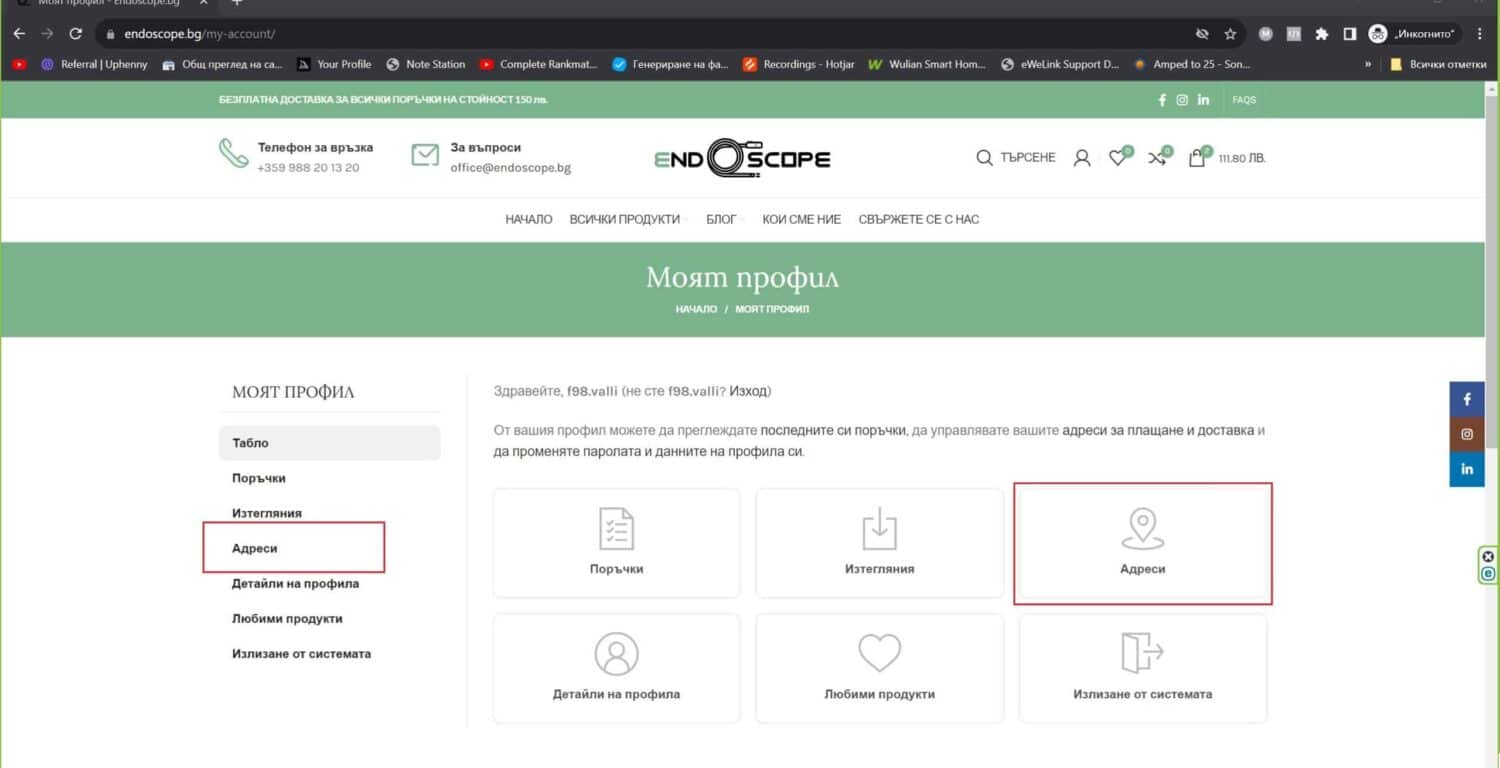
Task: Open the КОИ СМЕ НИЕ menu item
Action: tap(801, 219)
